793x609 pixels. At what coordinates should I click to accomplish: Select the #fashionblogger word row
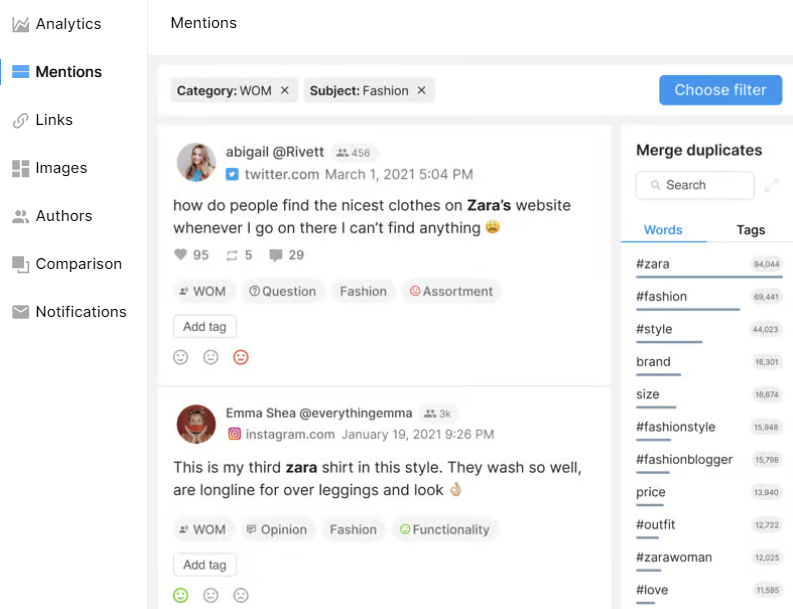(x=709, y=462)
